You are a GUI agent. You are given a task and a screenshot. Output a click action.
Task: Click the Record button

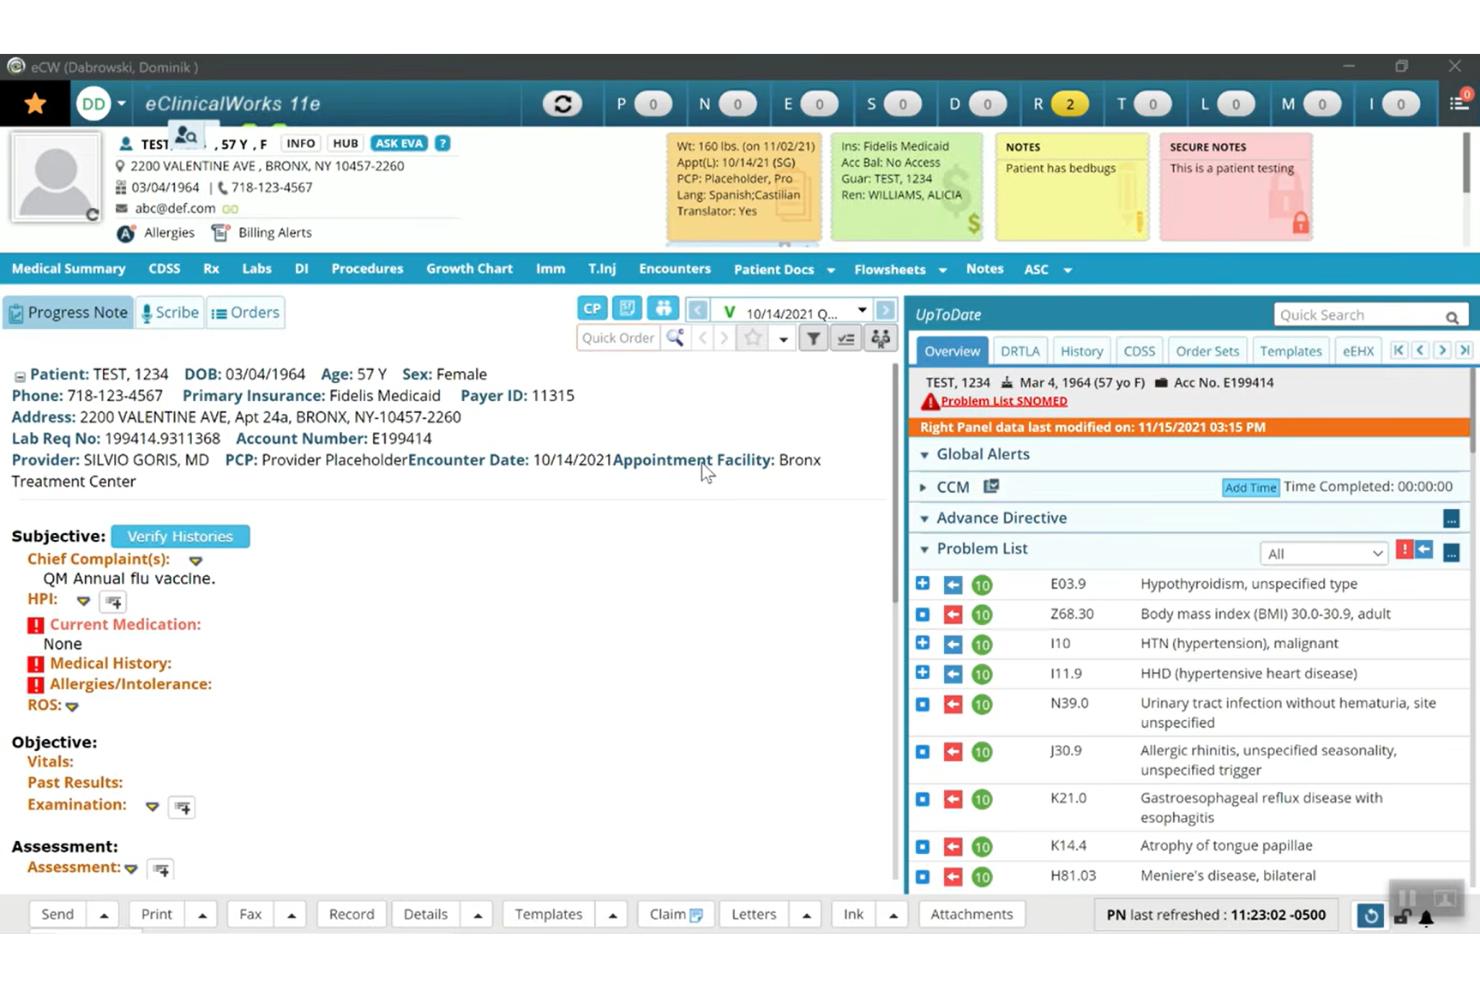pyautogui.click(x=351, y=915)
